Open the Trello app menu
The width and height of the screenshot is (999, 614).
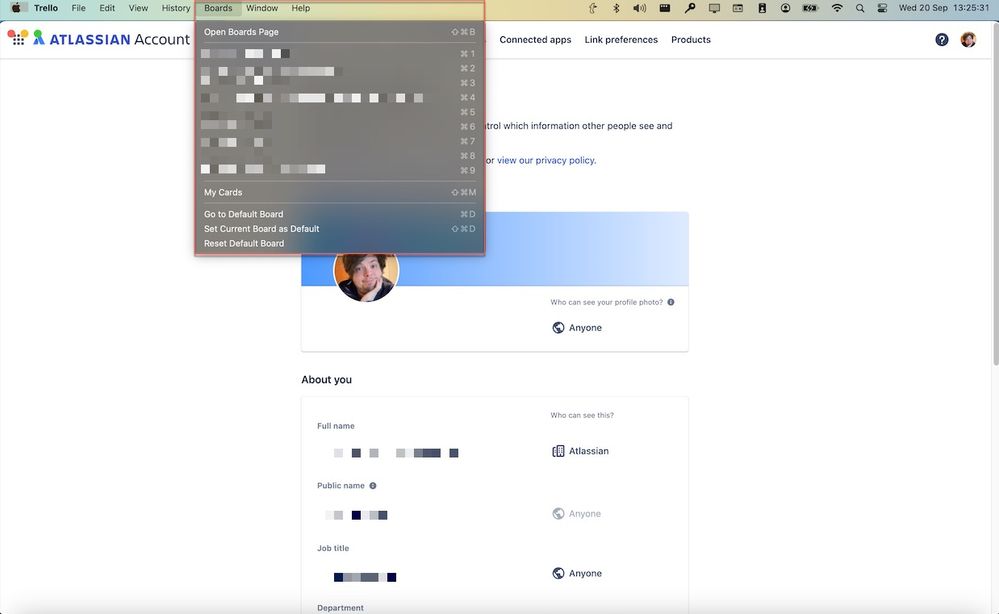pos(46,8)
